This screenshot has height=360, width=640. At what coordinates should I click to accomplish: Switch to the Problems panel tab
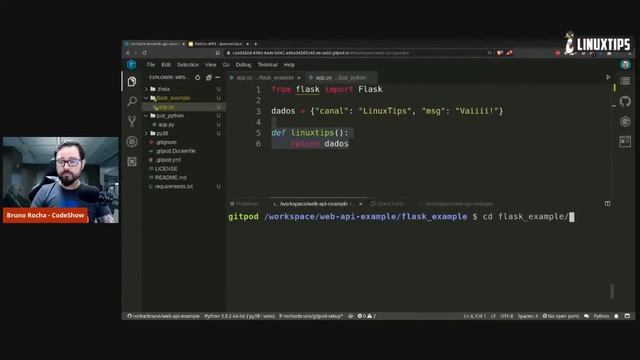tap(244, 204)
